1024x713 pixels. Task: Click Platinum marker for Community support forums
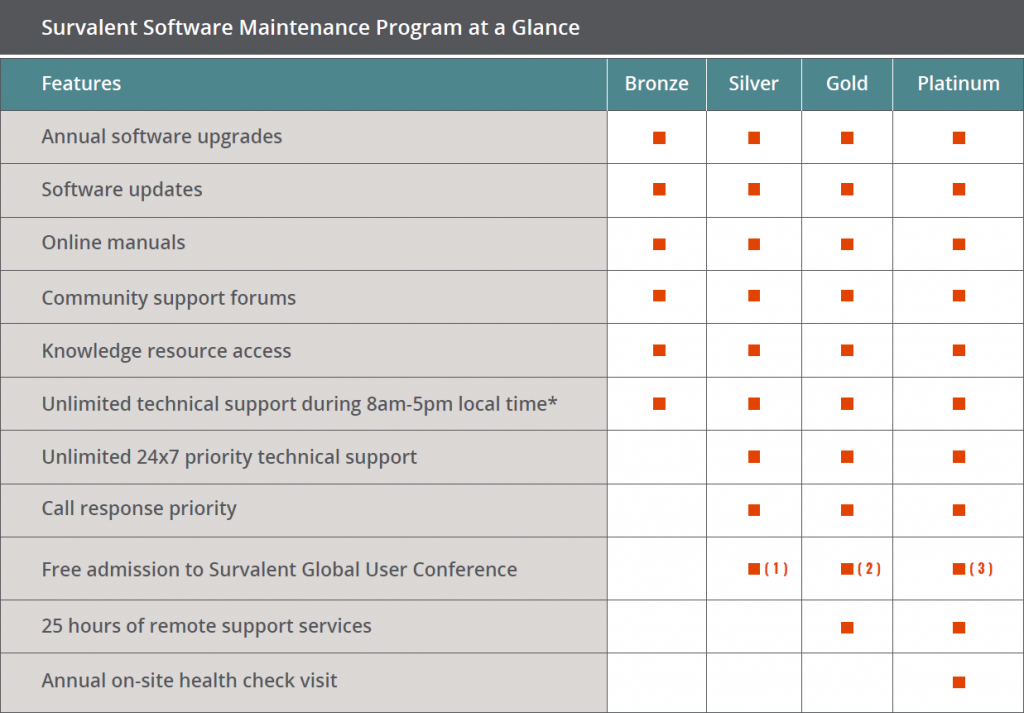coord(959,296)
